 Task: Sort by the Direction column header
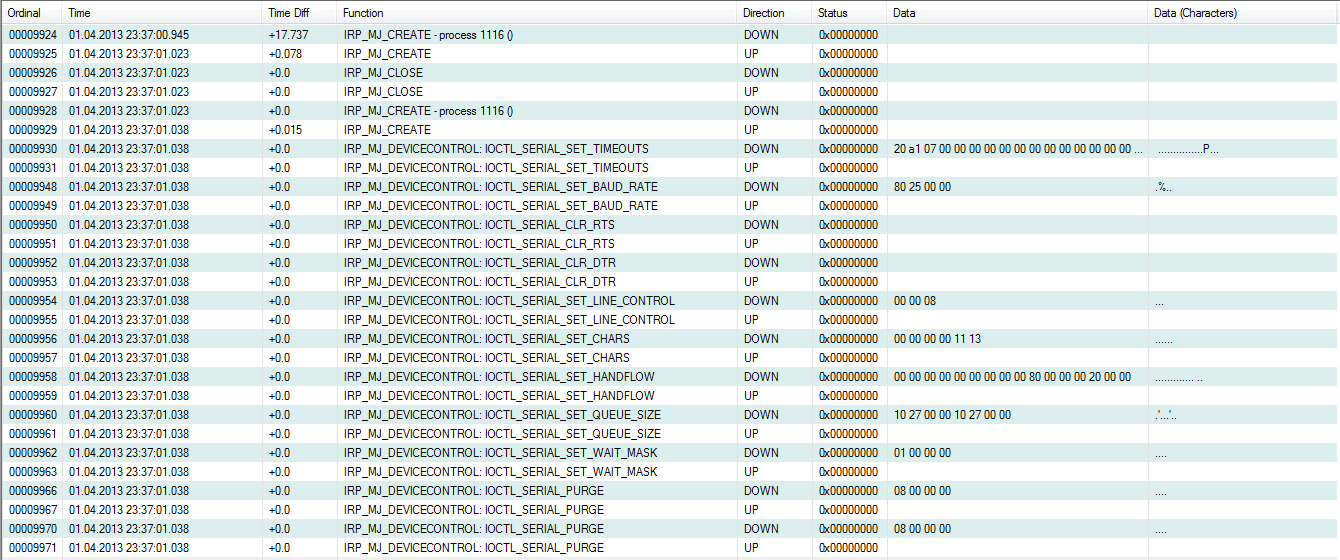764,13
